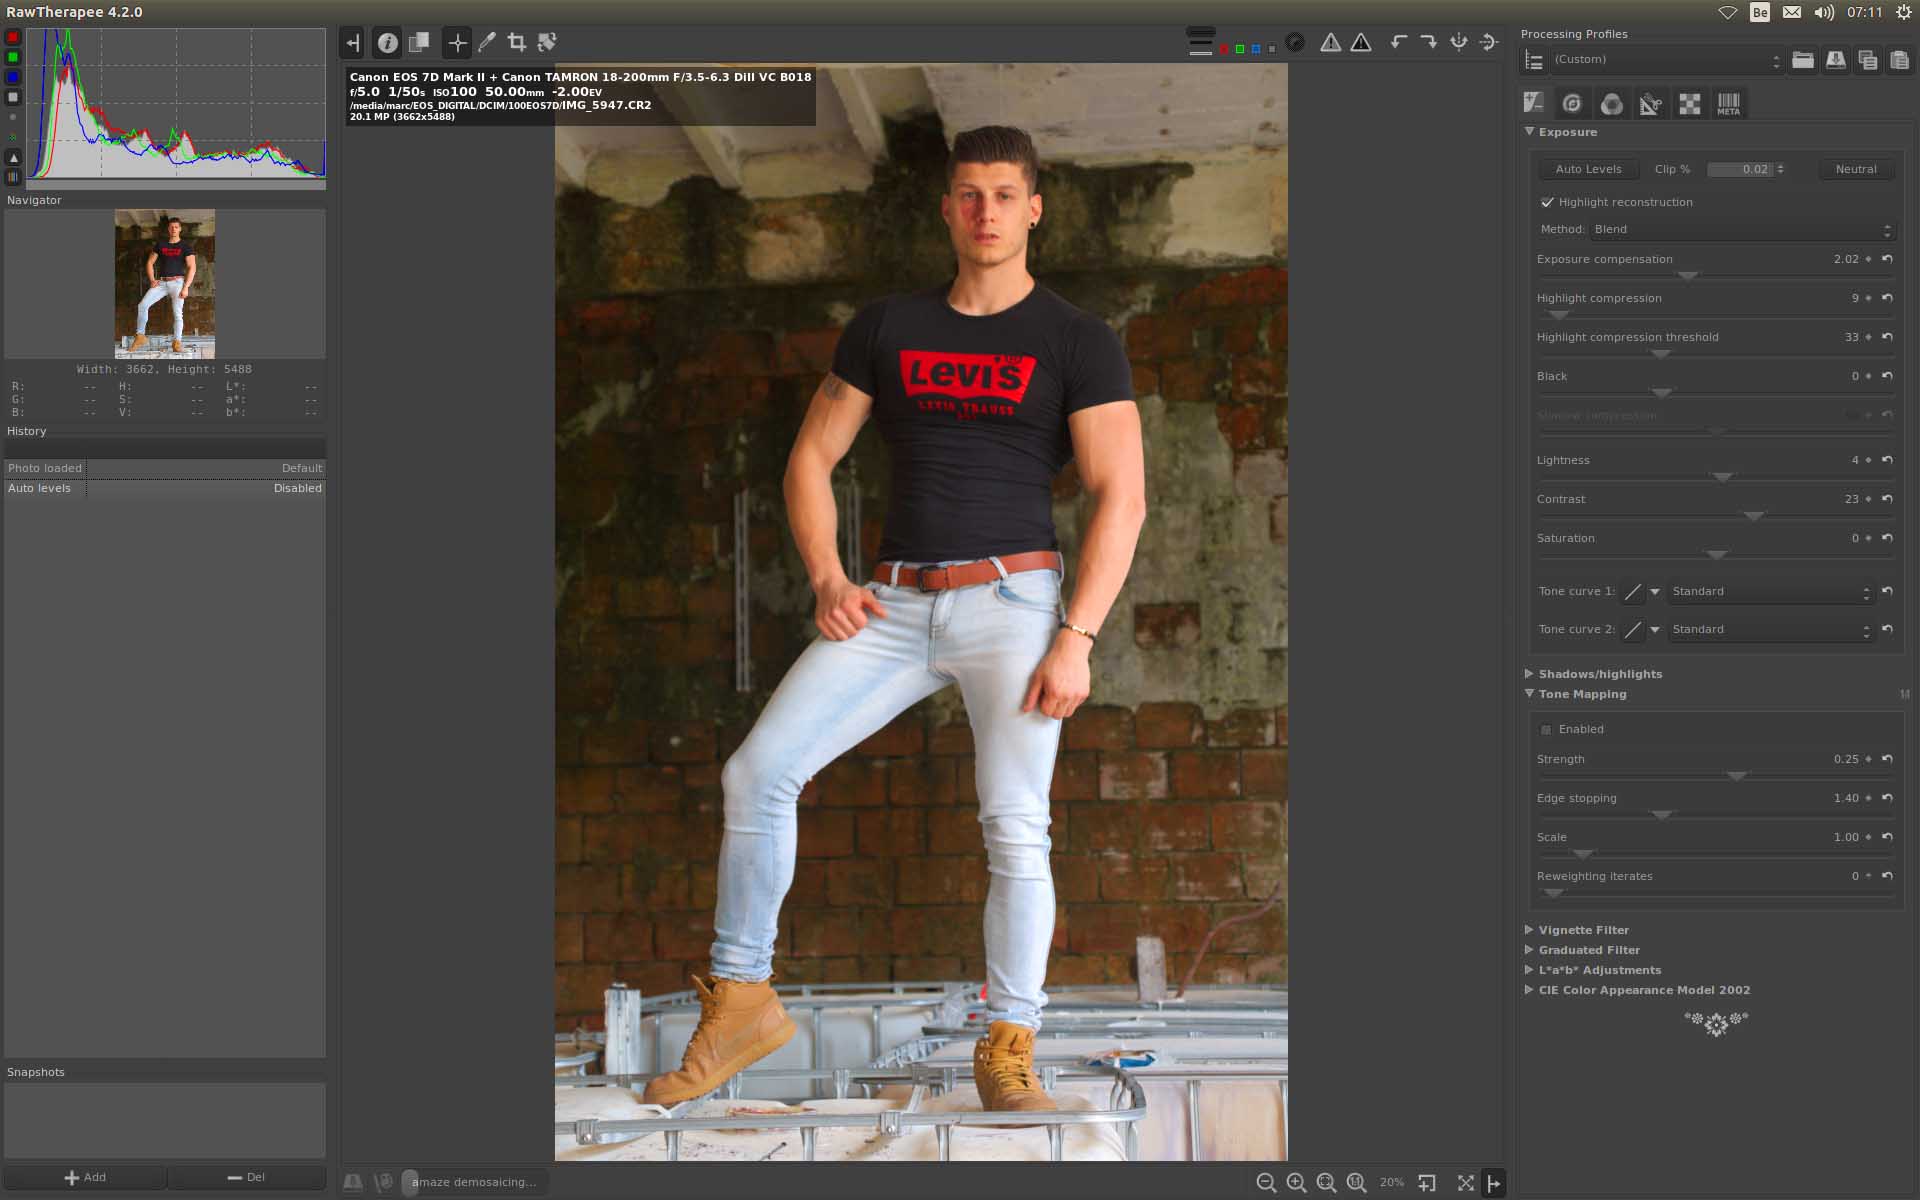
Task: Toggle before/after view icon
Action: [419, 42]
